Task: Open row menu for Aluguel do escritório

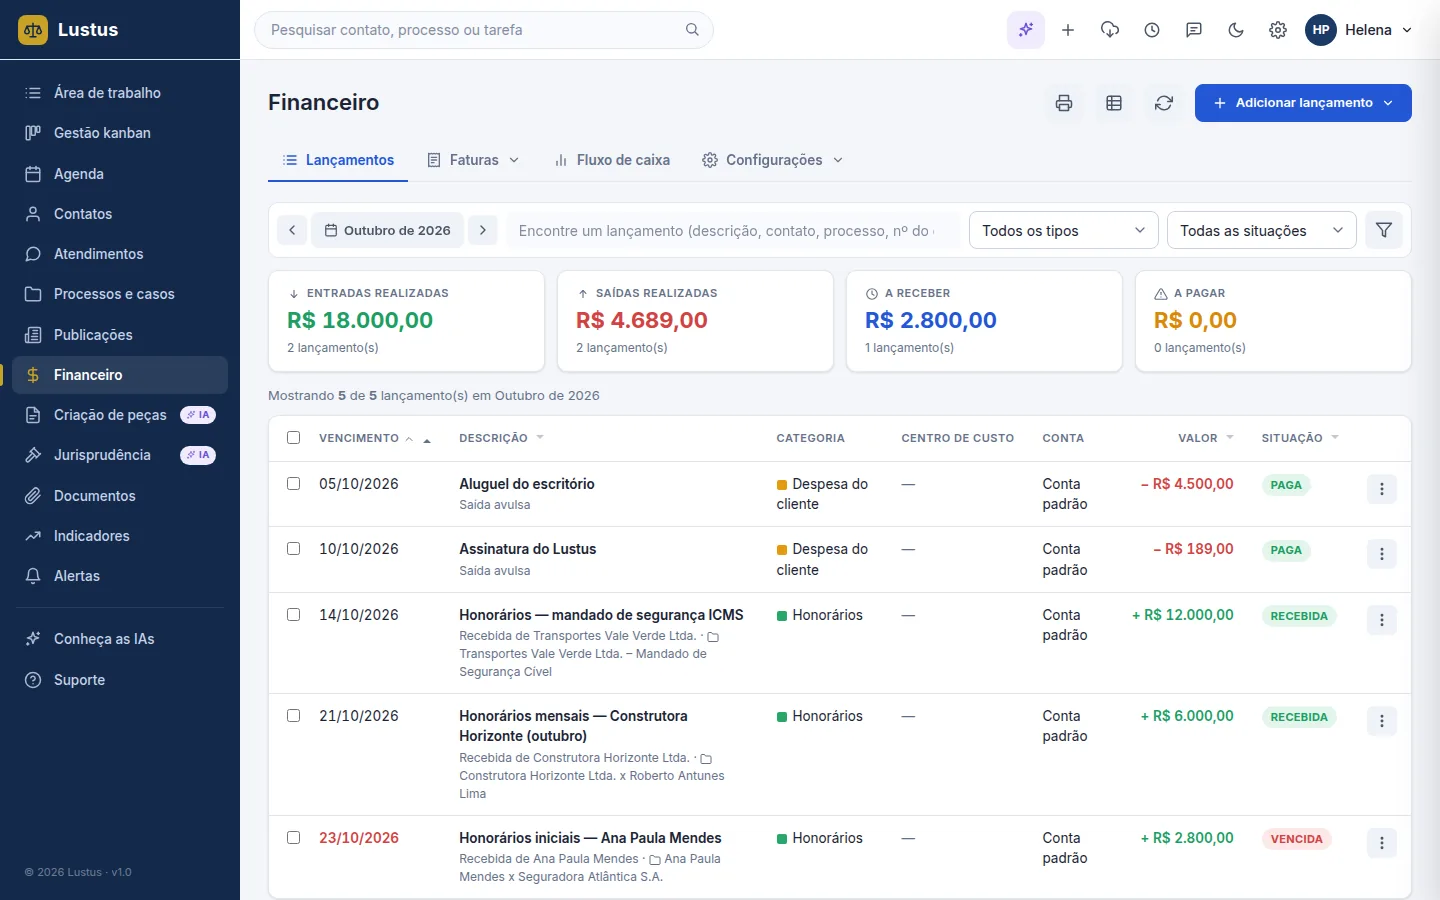Action: click(1382, 489)
